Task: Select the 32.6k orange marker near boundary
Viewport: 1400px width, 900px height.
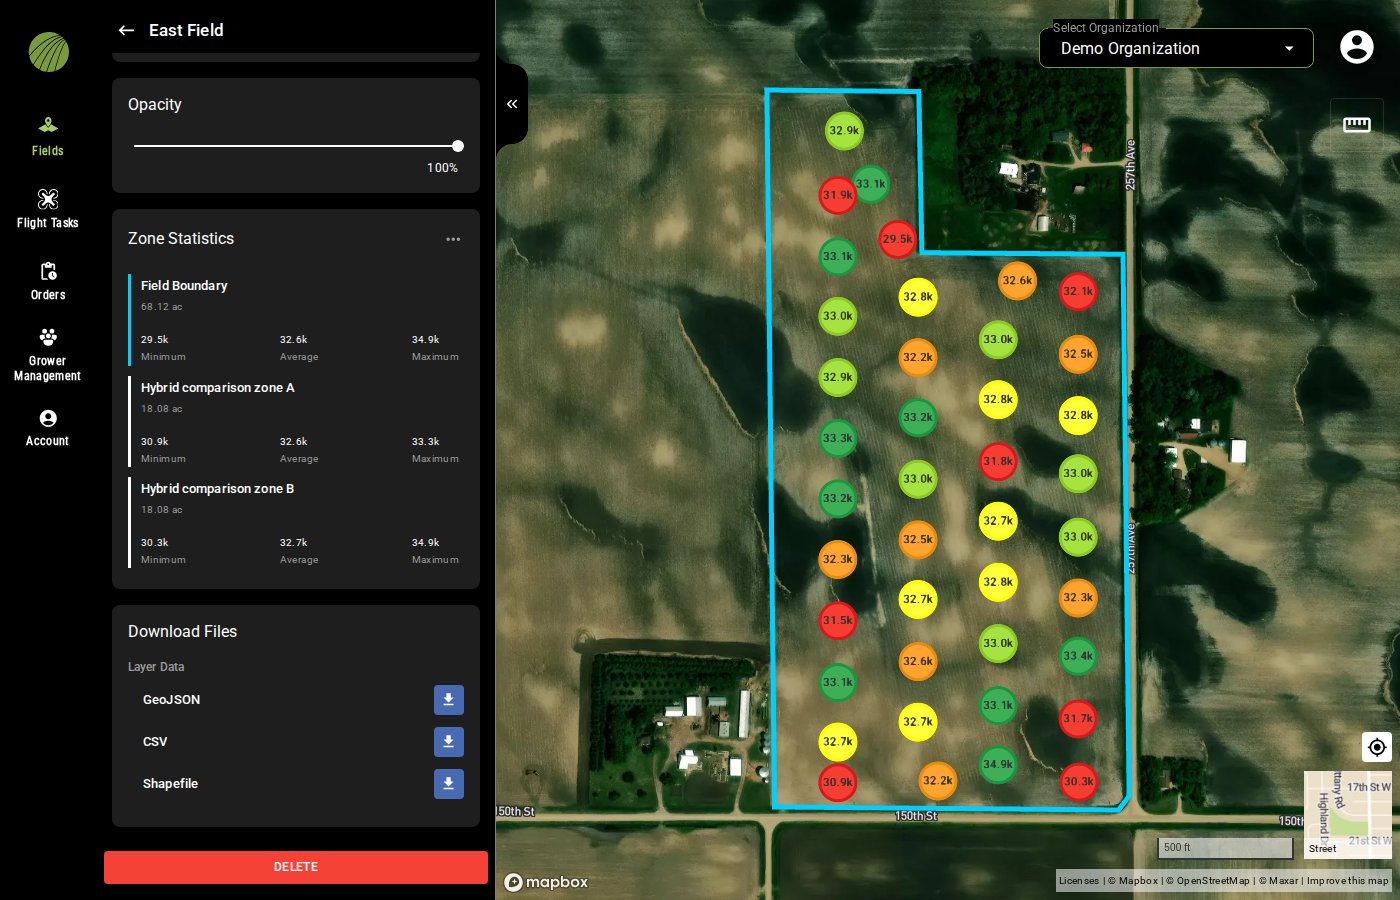Action: (1017, 281)
